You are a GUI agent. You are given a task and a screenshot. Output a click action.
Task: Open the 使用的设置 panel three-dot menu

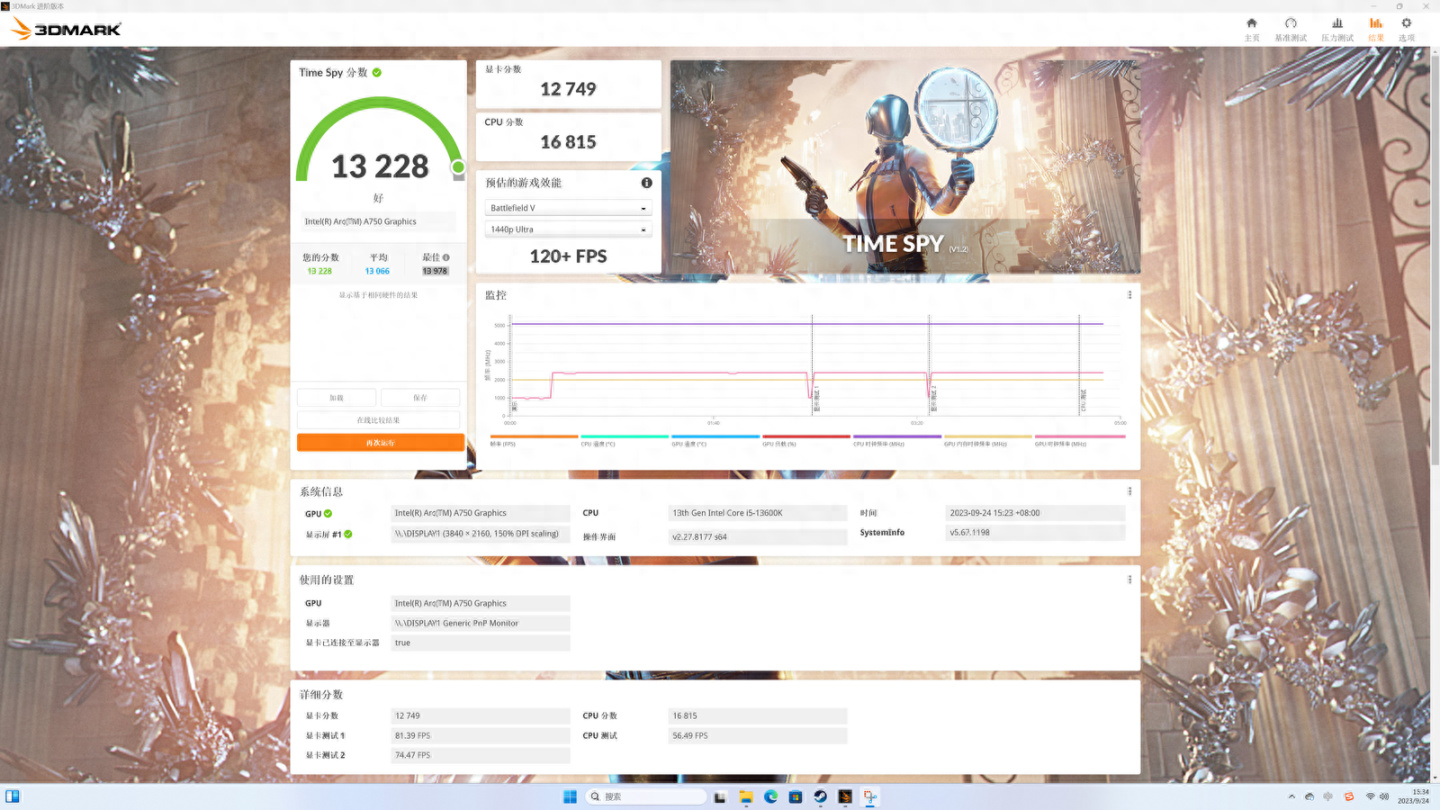(1130, 579)
